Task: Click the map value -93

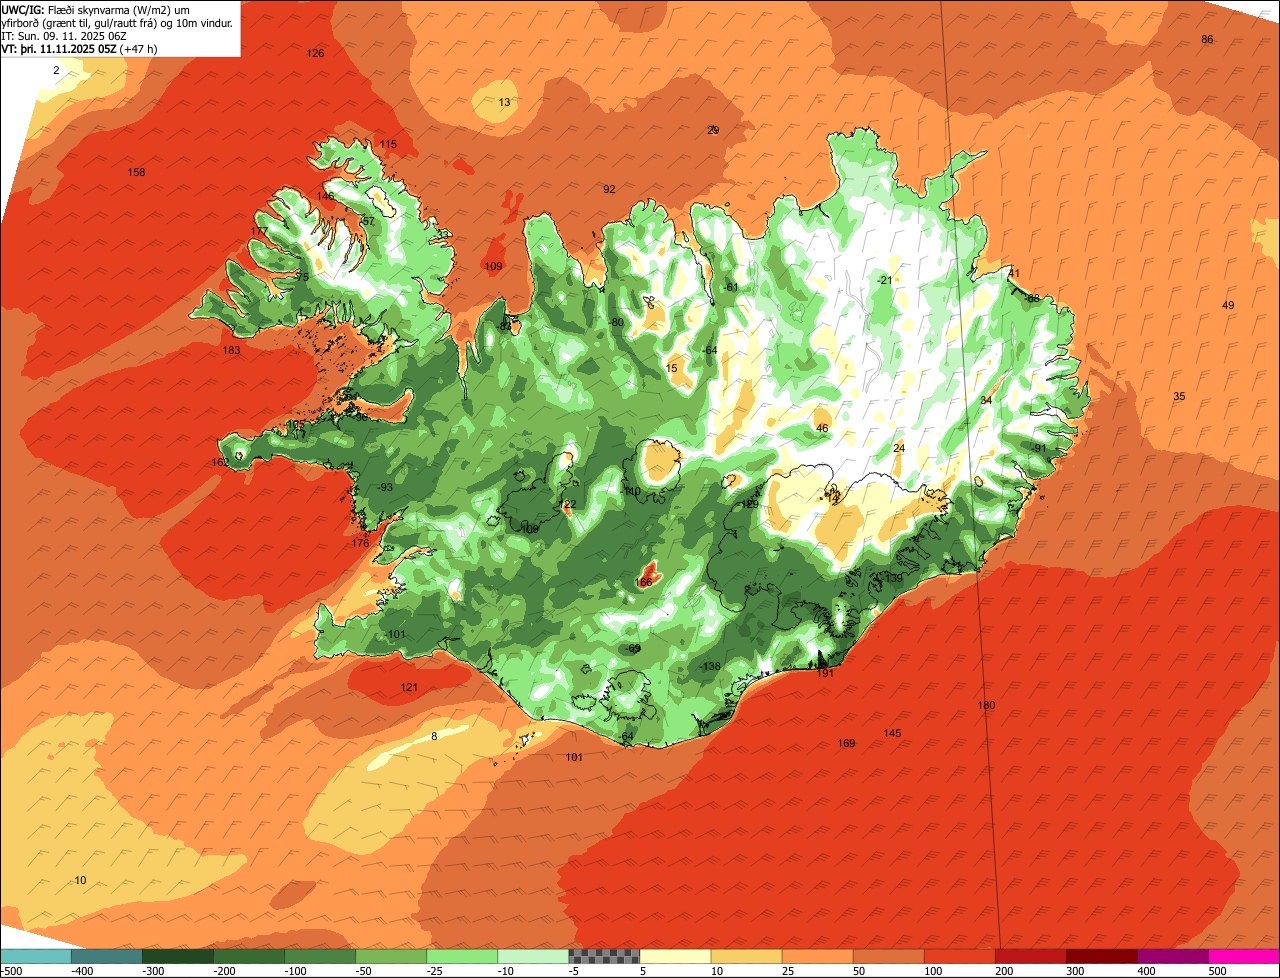Action: pos(384,487)
